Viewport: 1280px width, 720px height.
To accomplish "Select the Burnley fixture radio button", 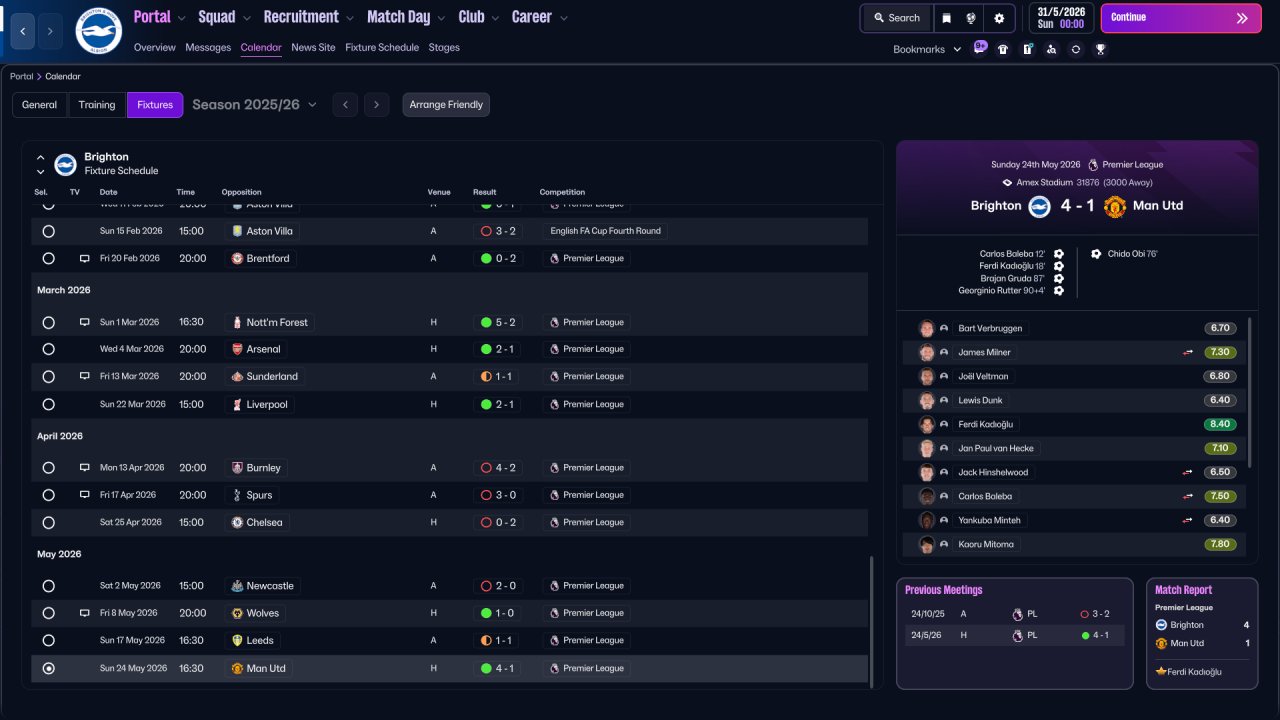I will click(48, 468).
